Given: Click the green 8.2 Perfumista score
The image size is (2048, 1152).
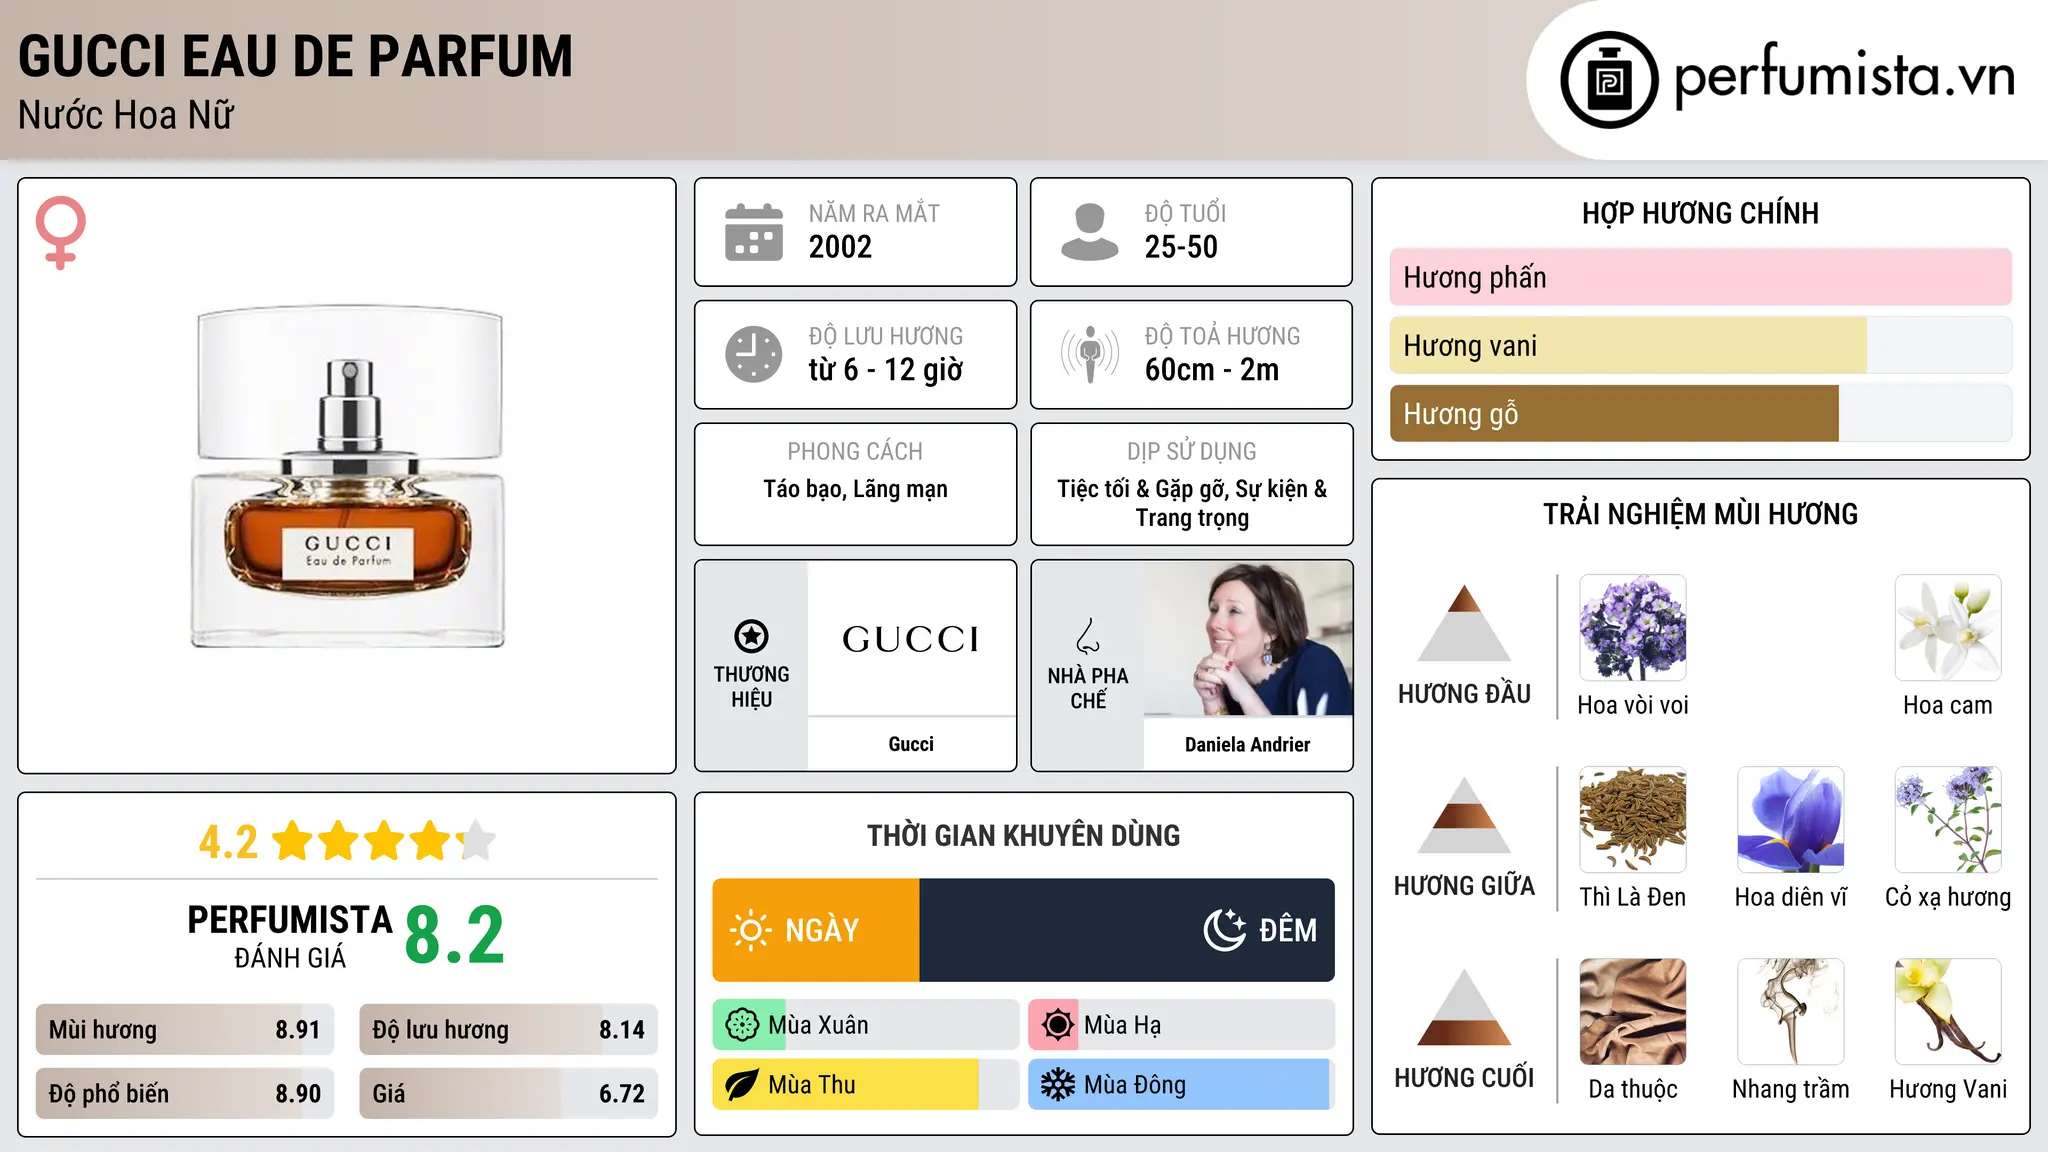Looking at the screenshot, I should [455, 936].
